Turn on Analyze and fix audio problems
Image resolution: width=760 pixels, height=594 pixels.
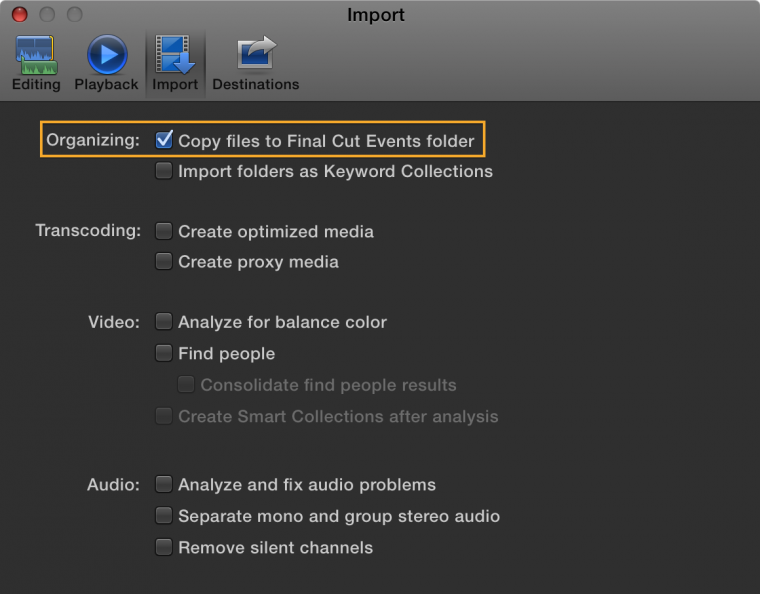164,485
